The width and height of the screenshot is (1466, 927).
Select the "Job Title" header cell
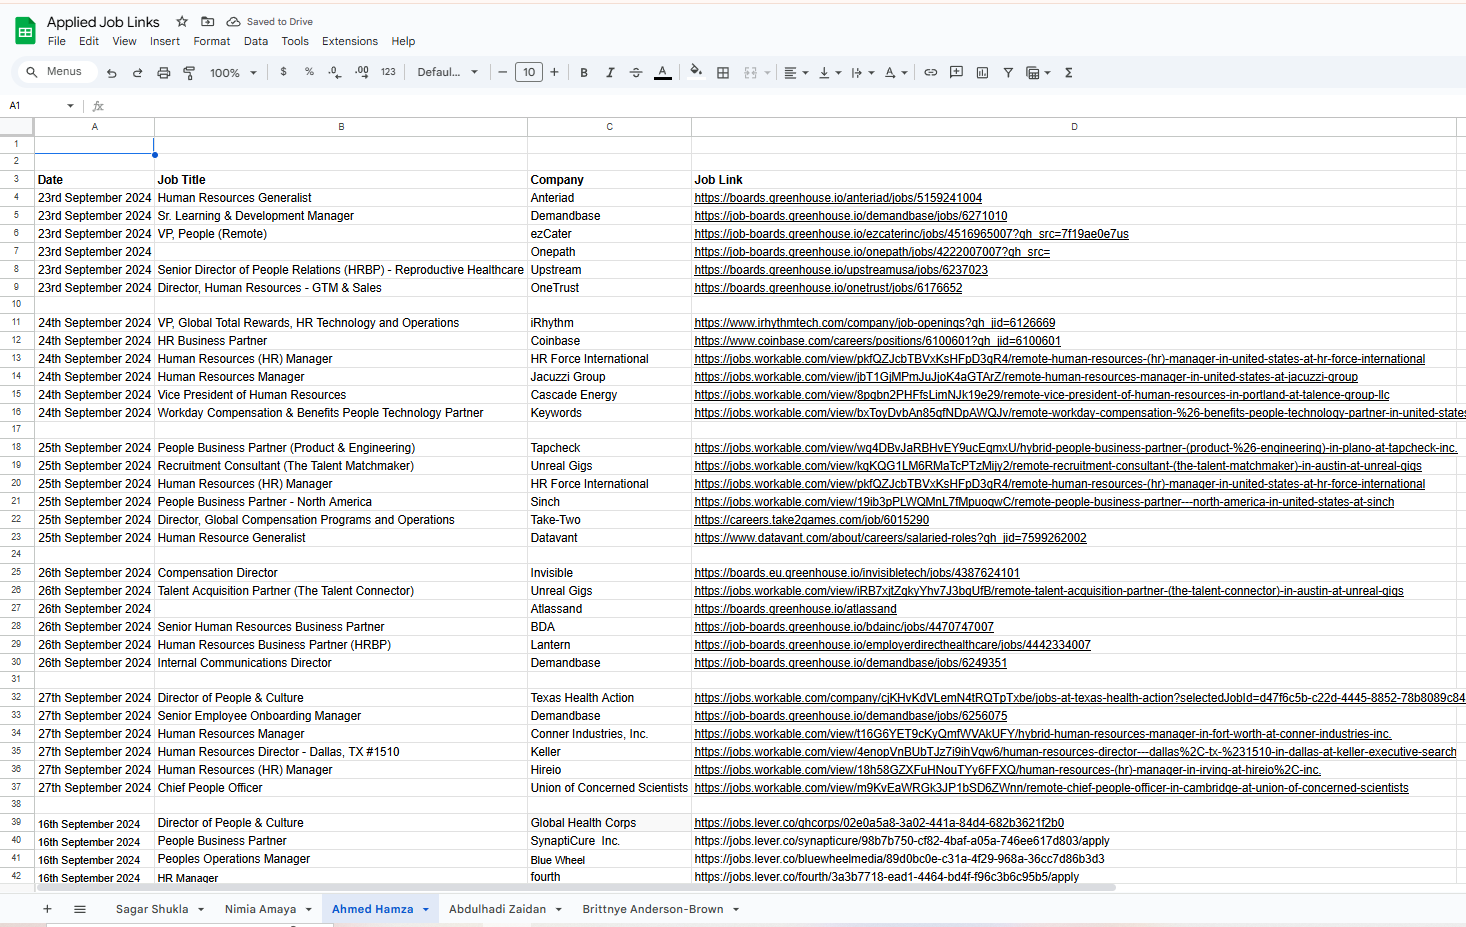(x=341, y=180)
